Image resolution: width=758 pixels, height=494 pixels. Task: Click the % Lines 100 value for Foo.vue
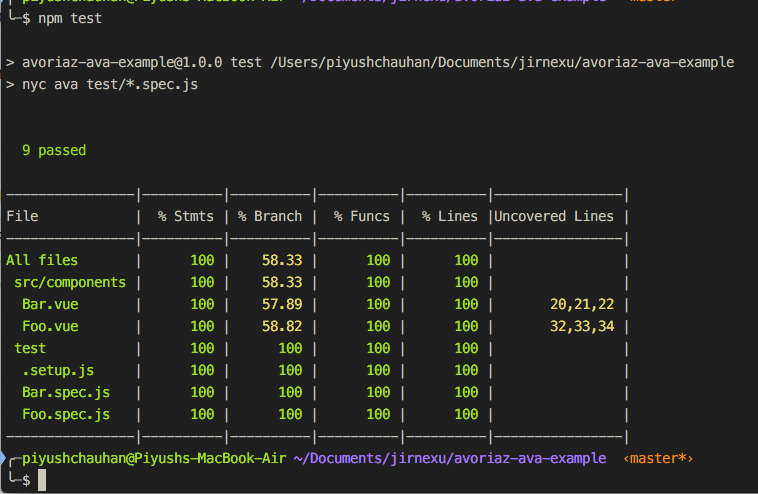click(466, 326)
